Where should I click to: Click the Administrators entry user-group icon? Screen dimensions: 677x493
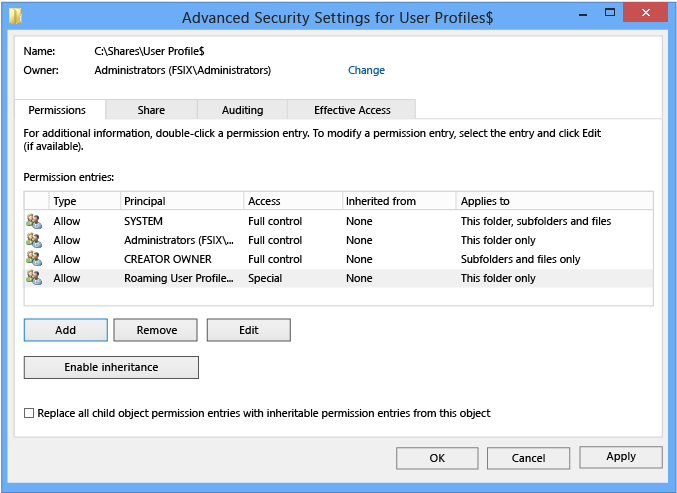tap(34, 240)
